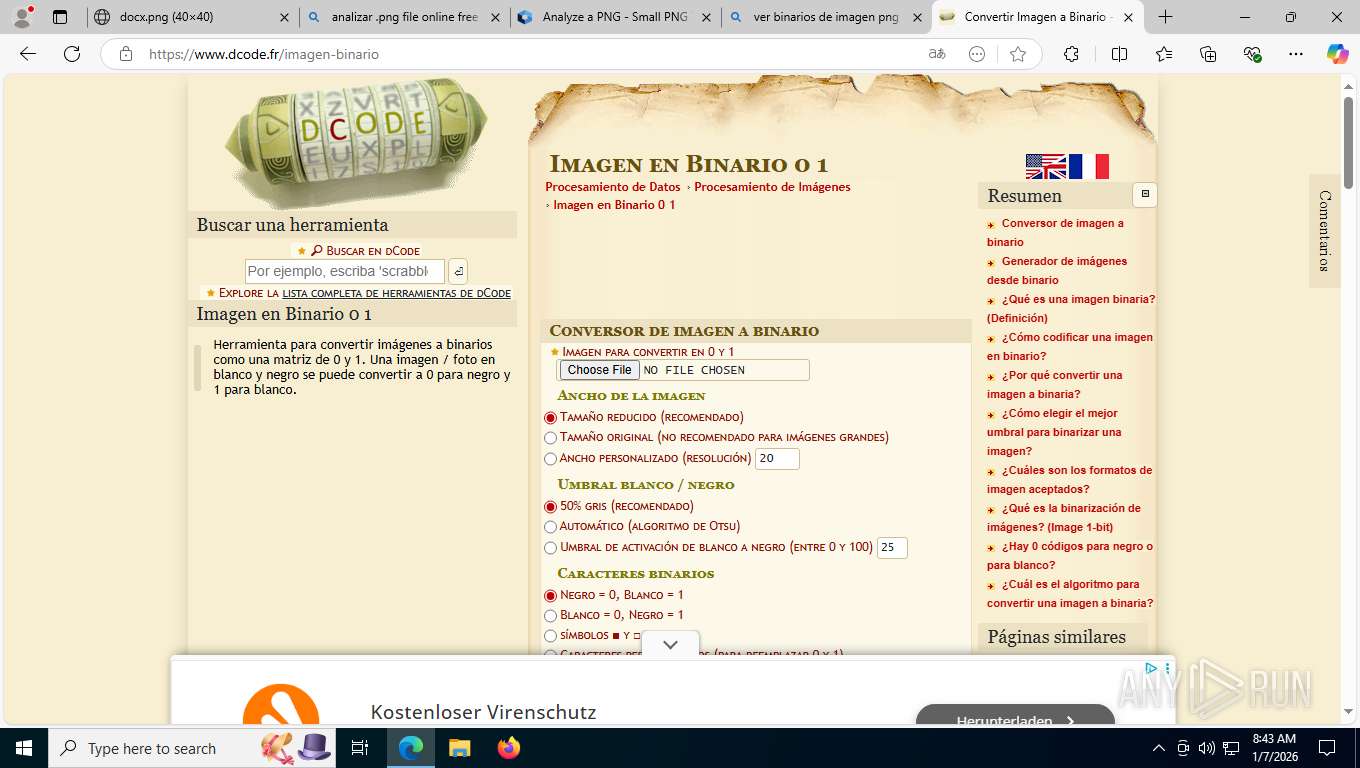Go back with the browser back arrow
The image size is (1360, 768).
coord(28,54)
